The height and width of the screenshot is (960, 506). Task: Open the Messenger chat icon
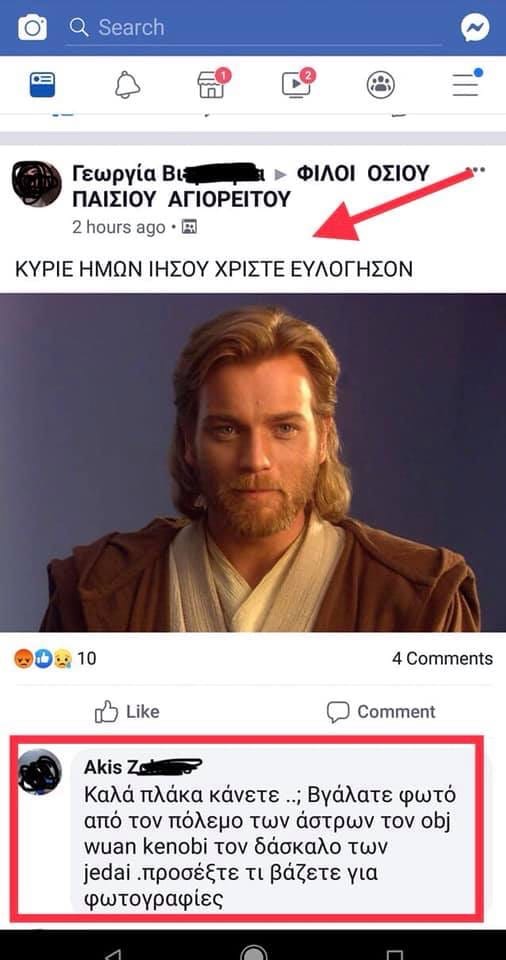pyautogui.click(x=475, y=28)
